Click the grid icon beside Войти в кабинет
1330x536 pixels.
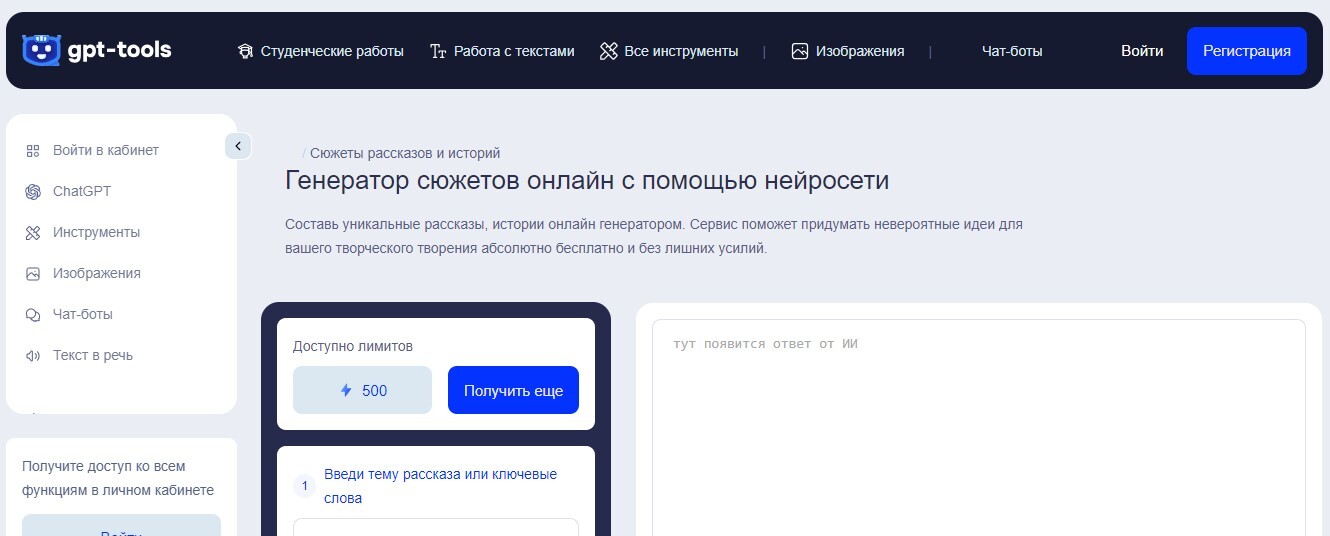tap(33, 151)
